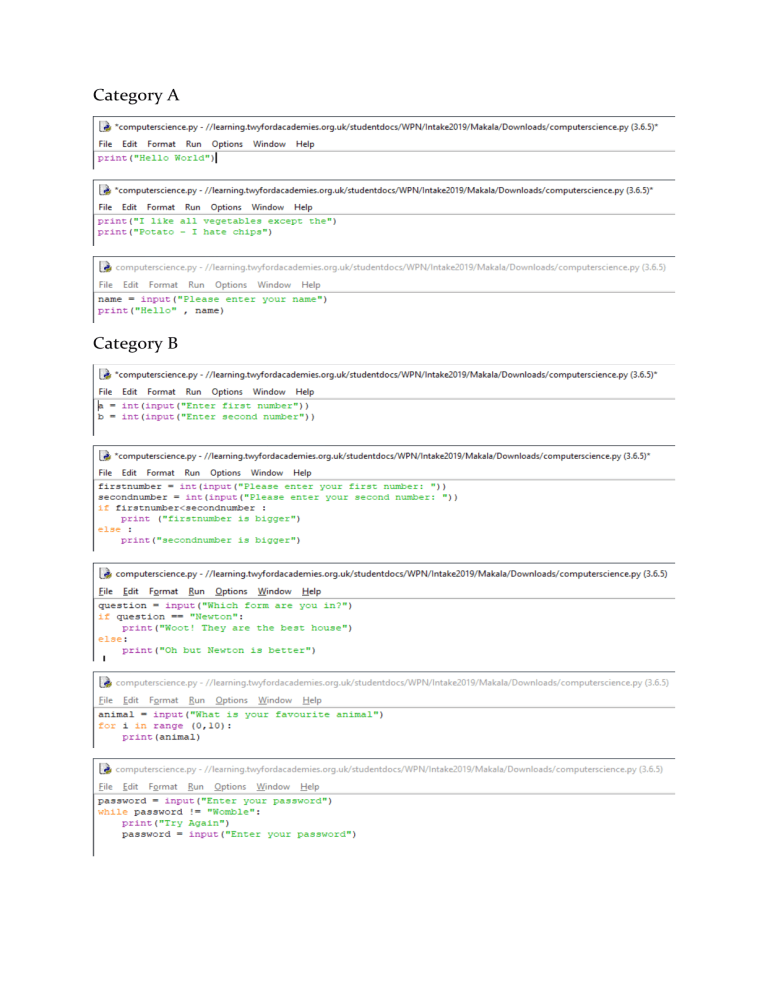
Task: Open Help menu in the password window
Action: [x=309, y=787]
